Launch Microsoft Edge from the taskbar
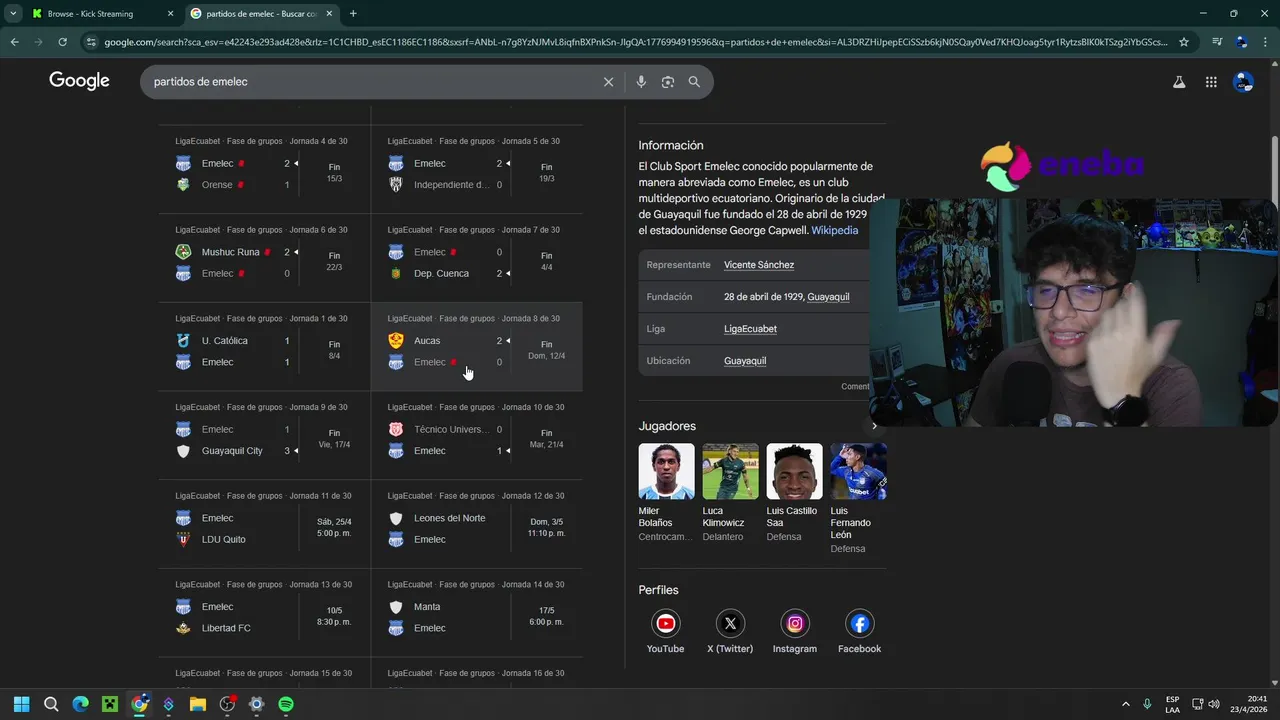 (81, 704)
